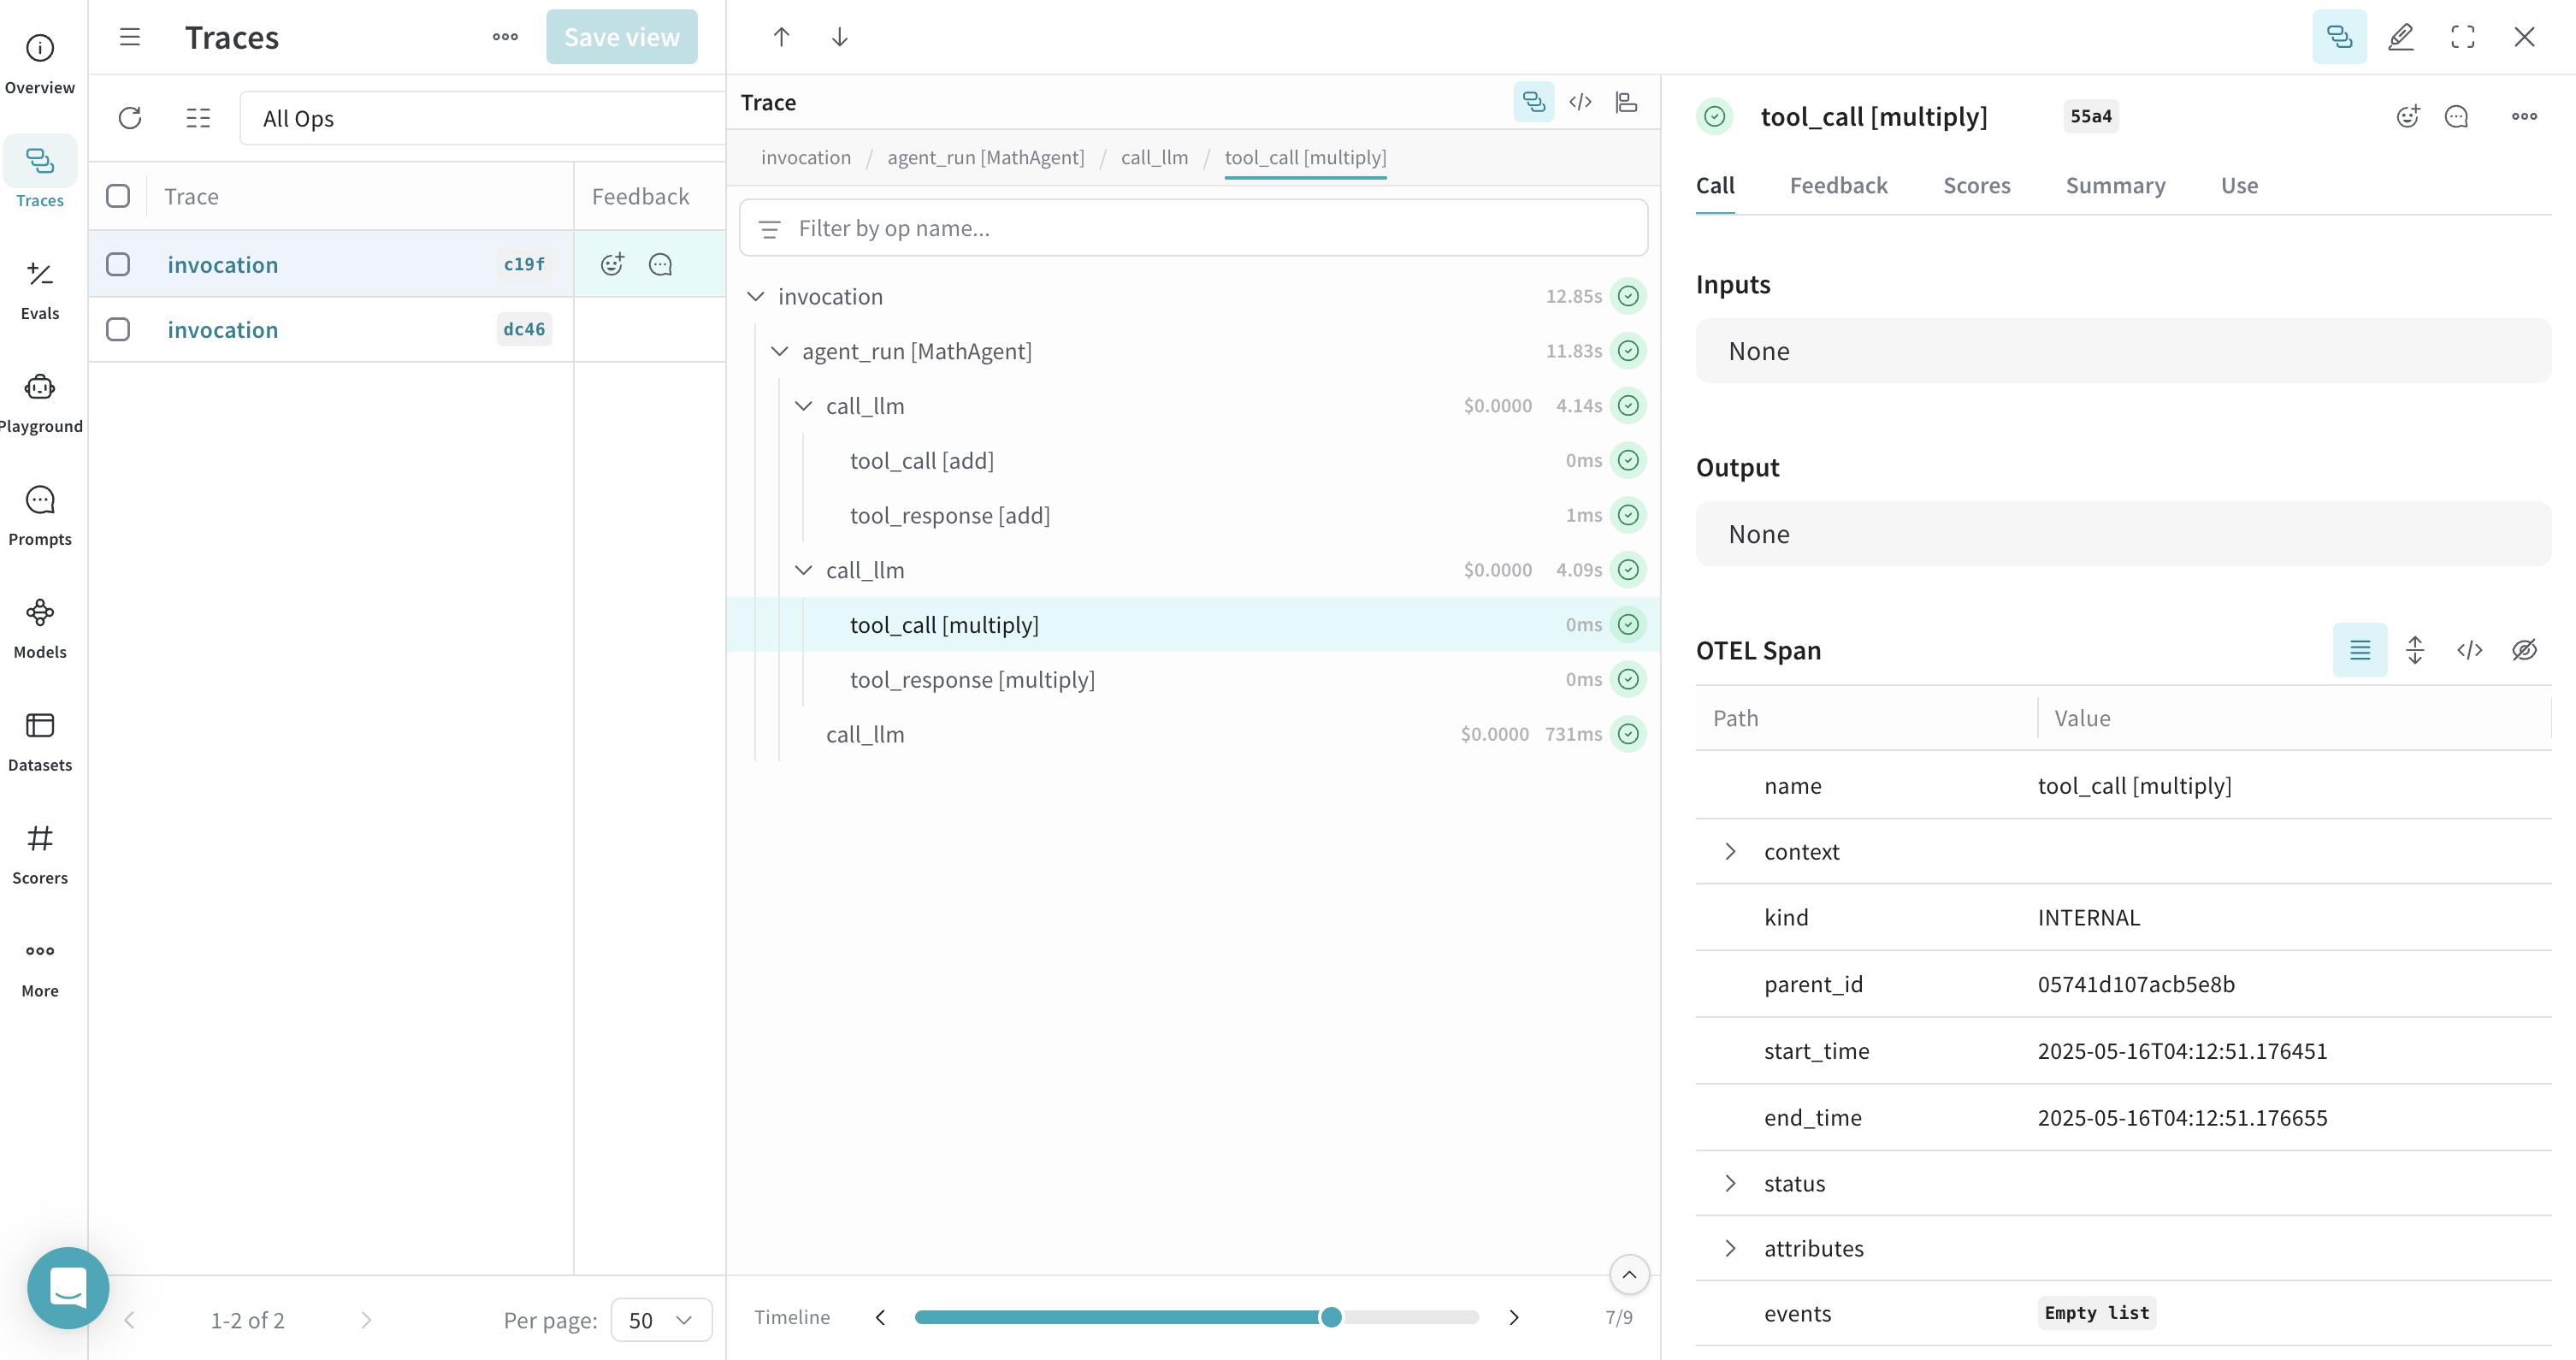Viewport: 2576px width, 1360px height.
Task: Switch to the Scores tab
Action: [1976, 186]
